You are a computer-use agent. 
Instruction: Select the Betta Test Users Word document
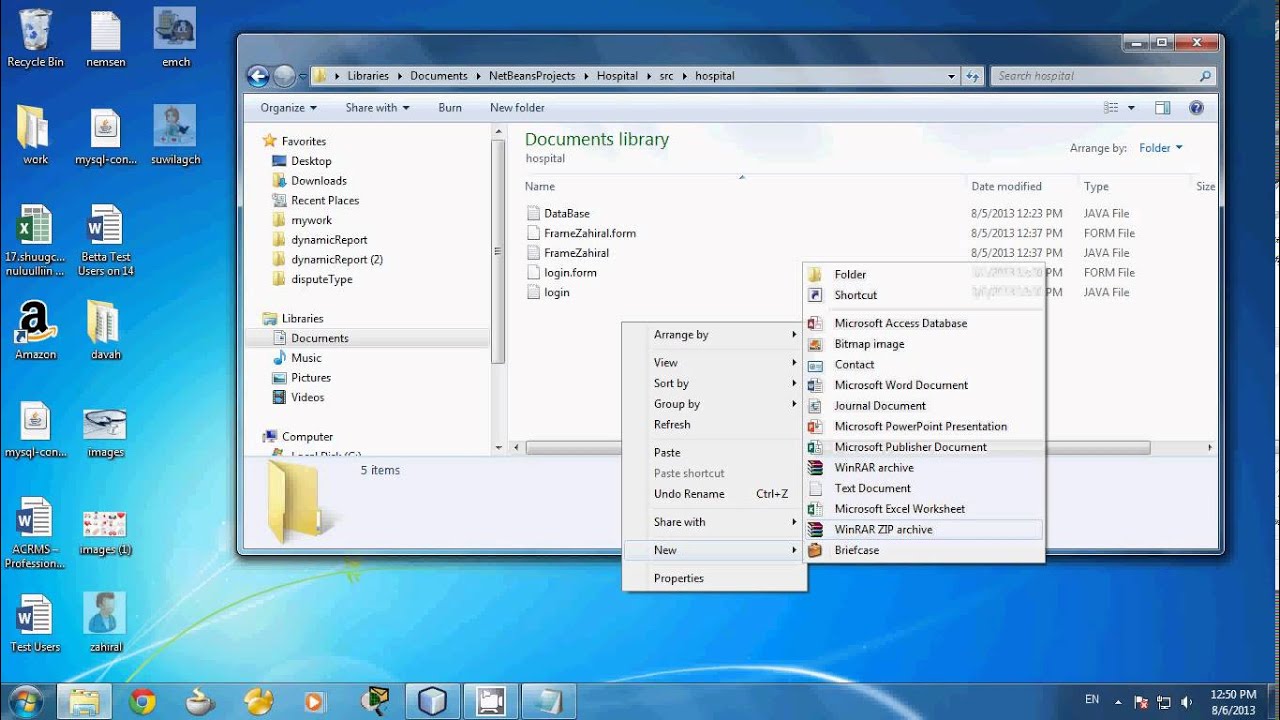pos(106,241)
